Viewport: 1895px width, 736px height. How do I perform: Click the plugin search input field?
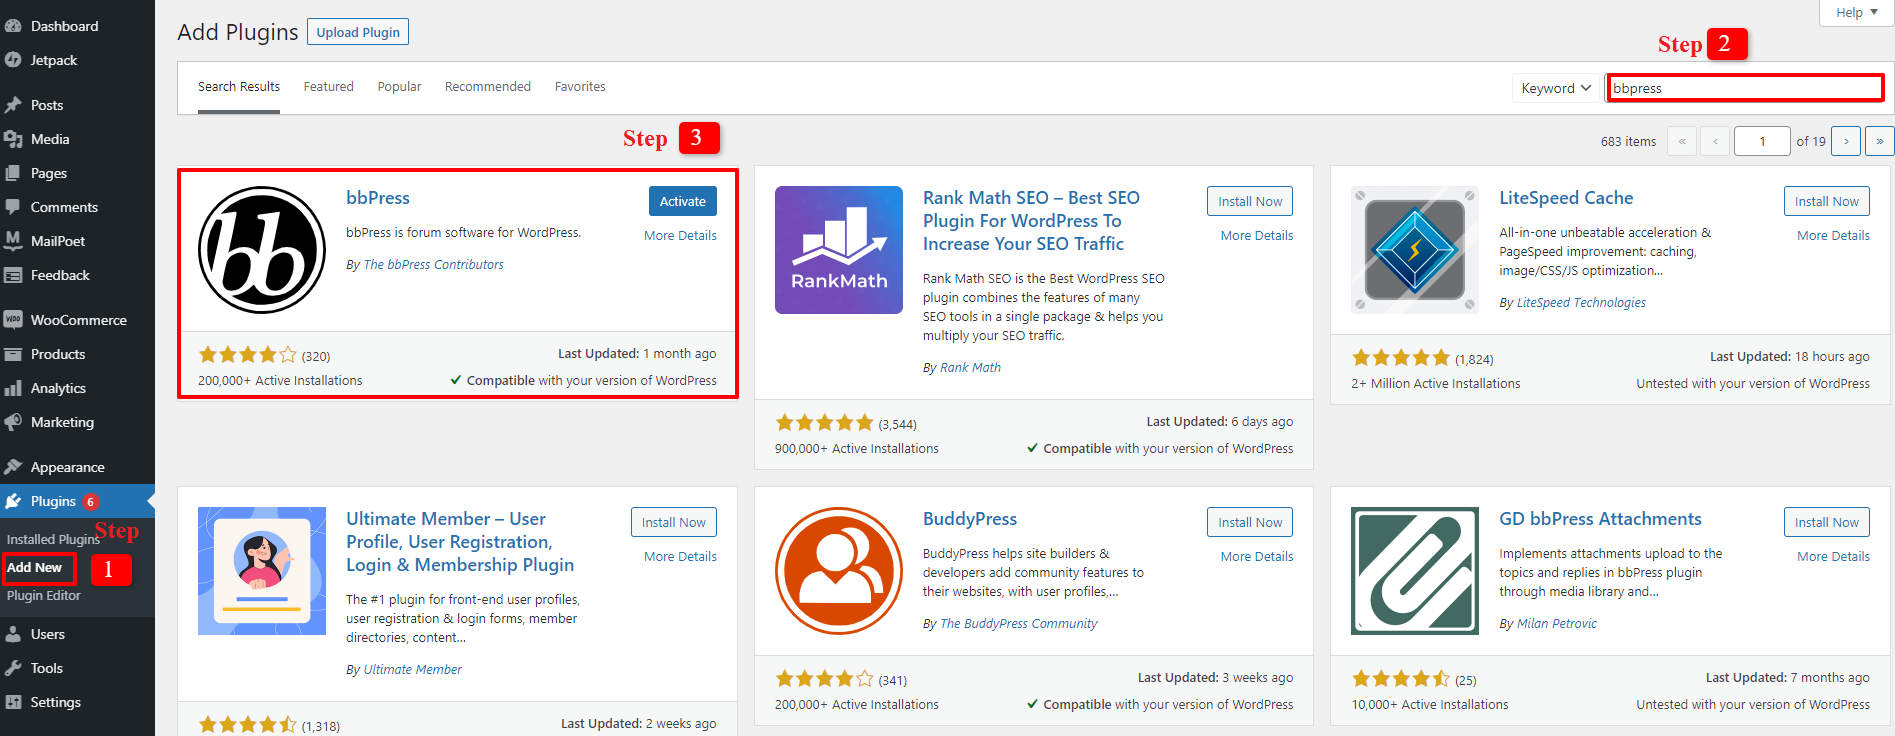(x=1745, y=88)
